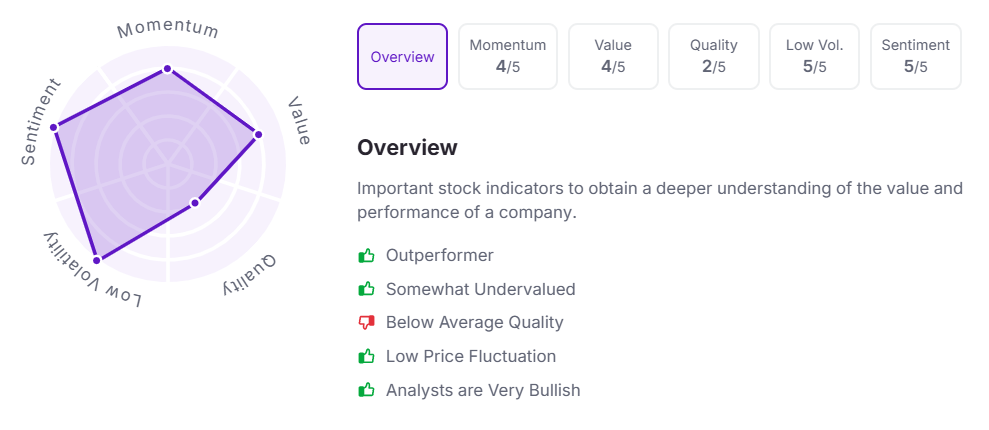This screenshot has height=430, width=989.
Task: Click the Sentiment data point on radar chart
Action: pos(54,127)
